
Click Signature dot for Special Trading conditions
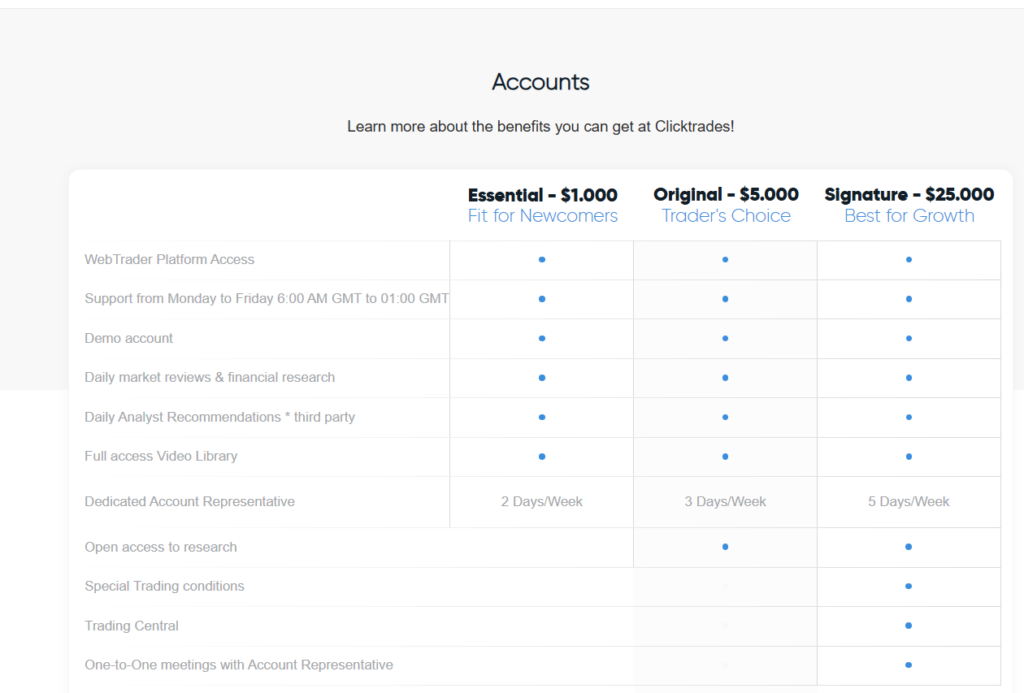(909, 586)
